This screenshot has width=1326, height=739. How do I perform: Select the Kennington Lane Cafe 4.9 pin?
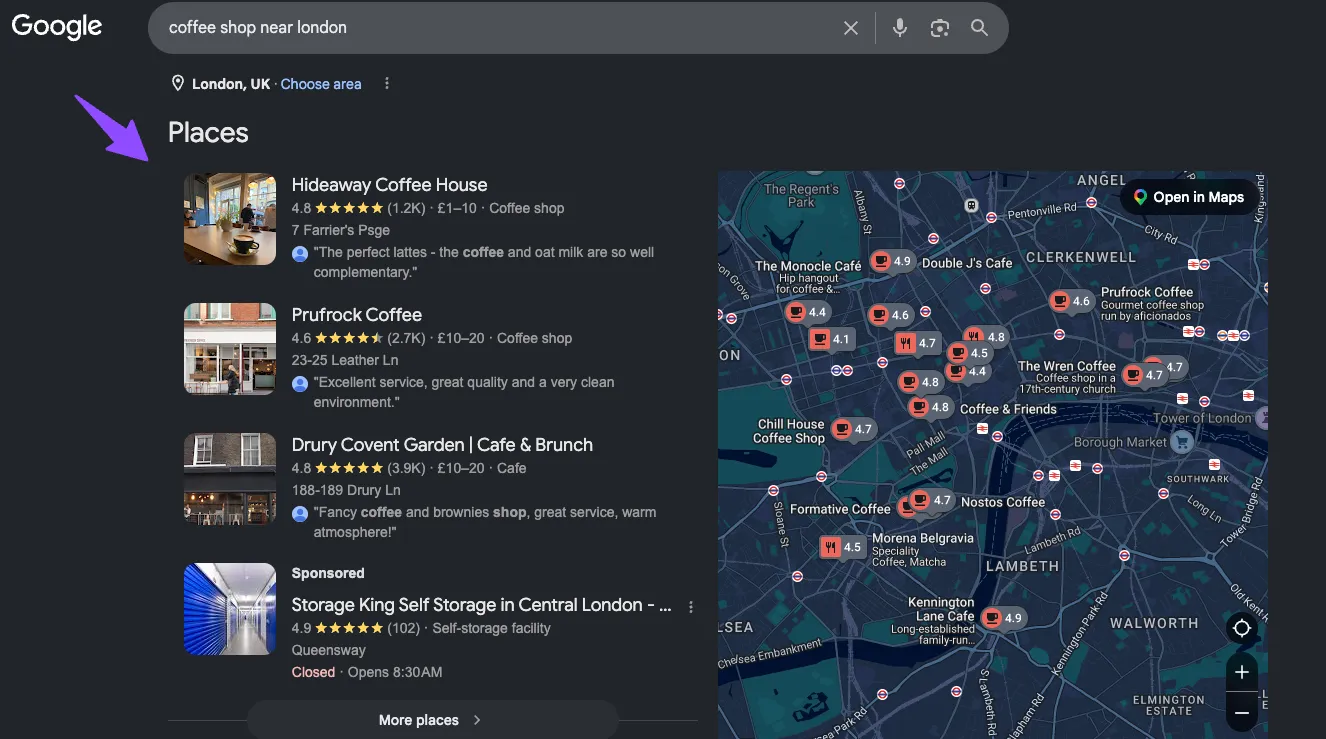[x=1002, y=618]
